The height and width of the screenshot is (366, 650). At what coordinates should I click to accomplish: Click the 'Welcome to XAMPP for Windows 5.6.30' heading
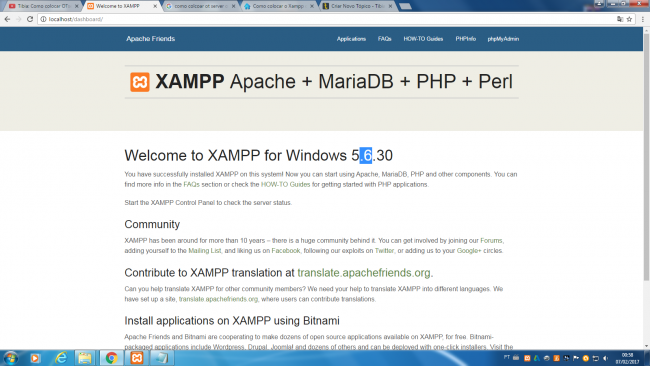(259, 155)
